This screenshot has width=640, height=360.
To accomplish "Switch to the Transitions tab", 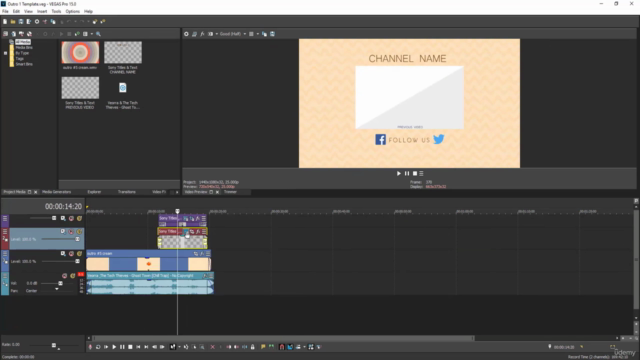I will click(x=127, y=192).
